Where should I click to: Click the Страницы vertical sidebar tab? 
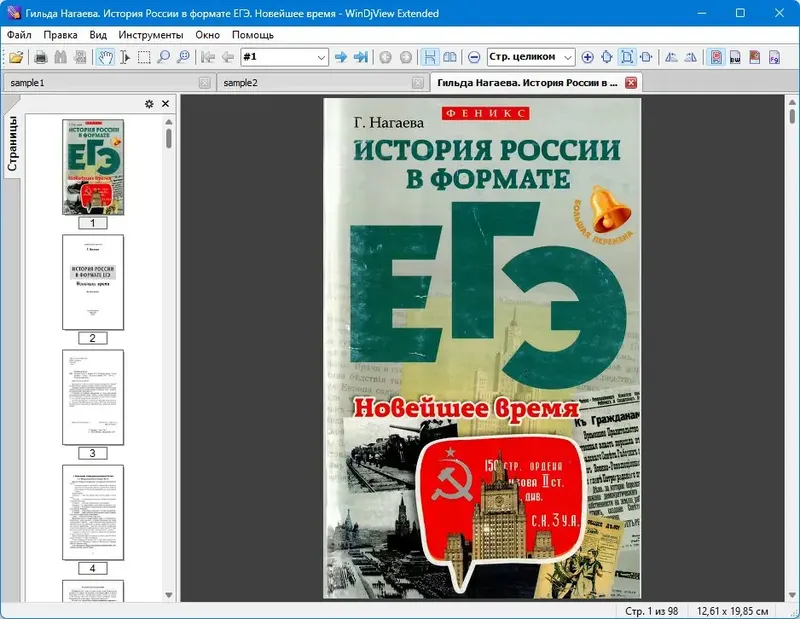click(12, 143)
